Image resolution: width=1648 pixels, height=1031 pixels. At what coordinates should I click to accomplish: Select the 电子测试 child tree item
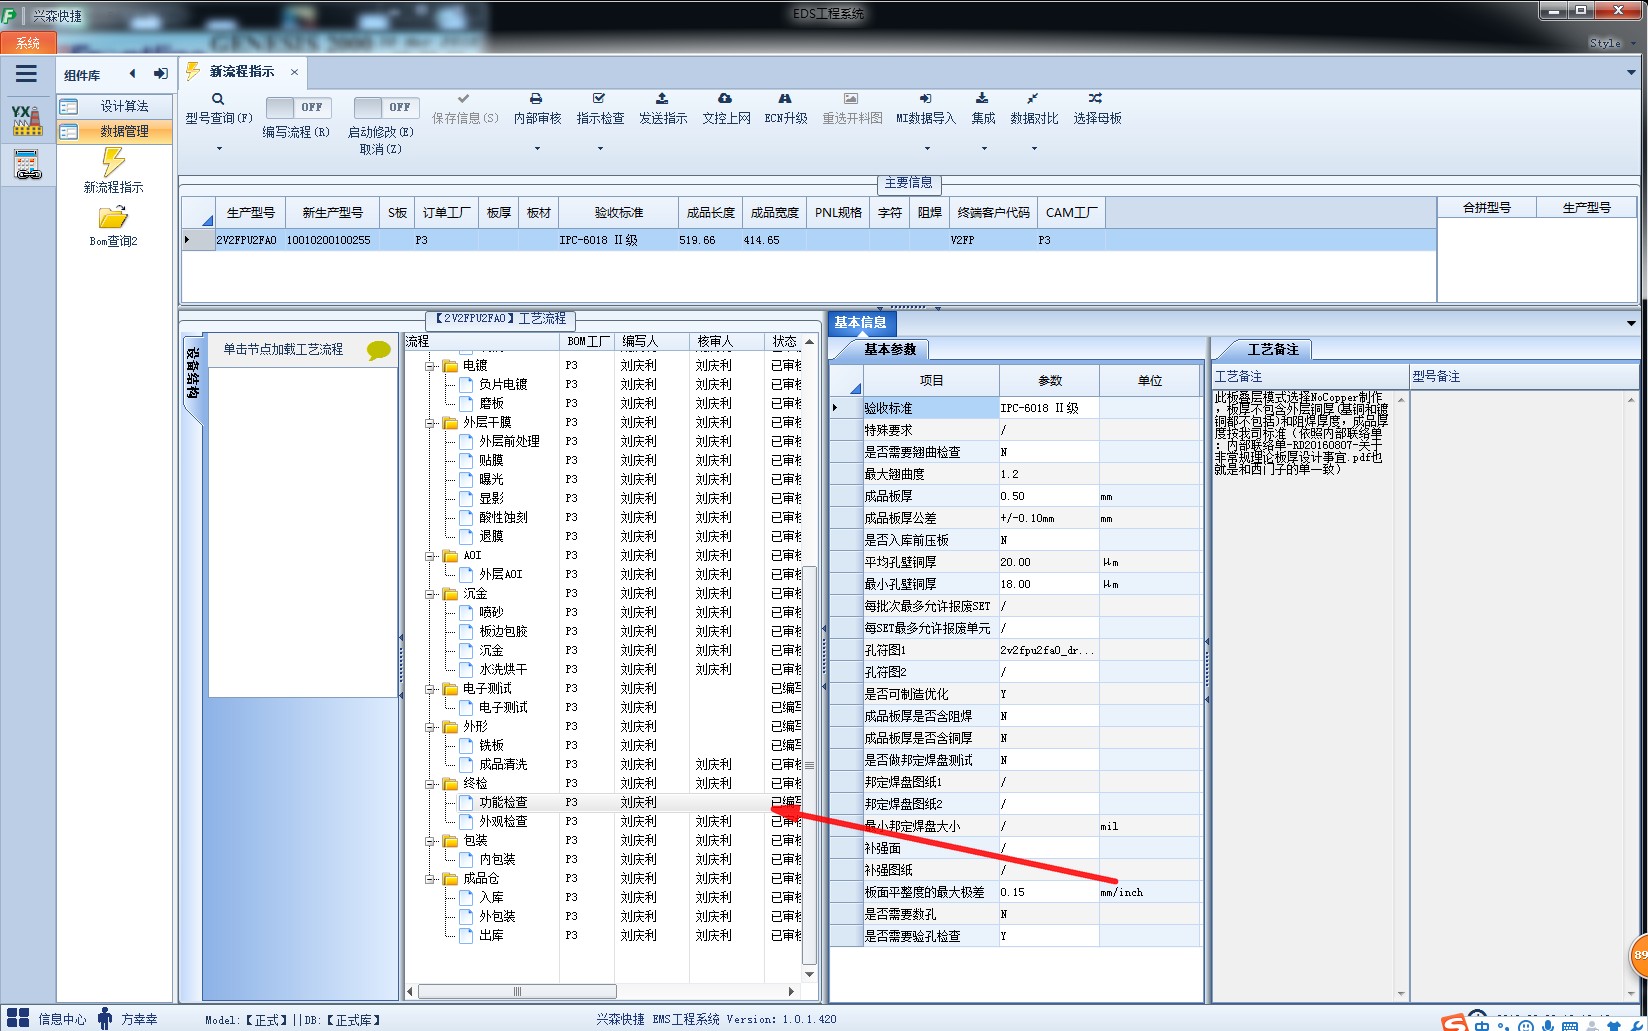click(503, 707)
